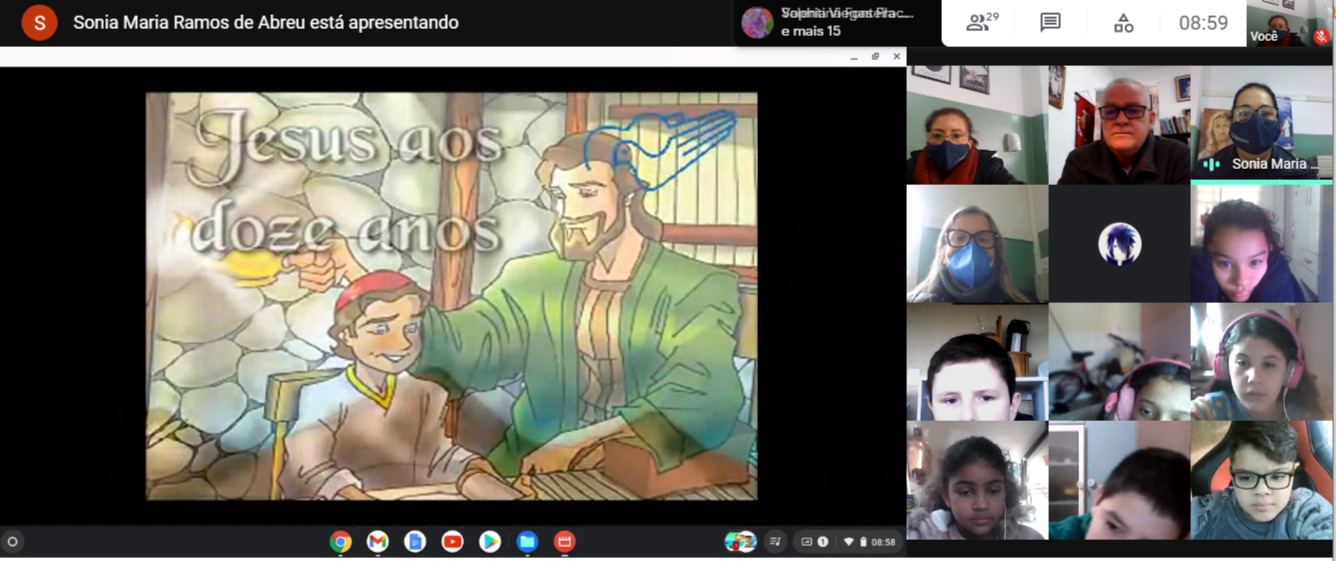Image resolution: width=1336 pixels, height=561 pixels.
Task: Open Gmail from the shelf
Action: pyautogui.click(x=378, y=541)
